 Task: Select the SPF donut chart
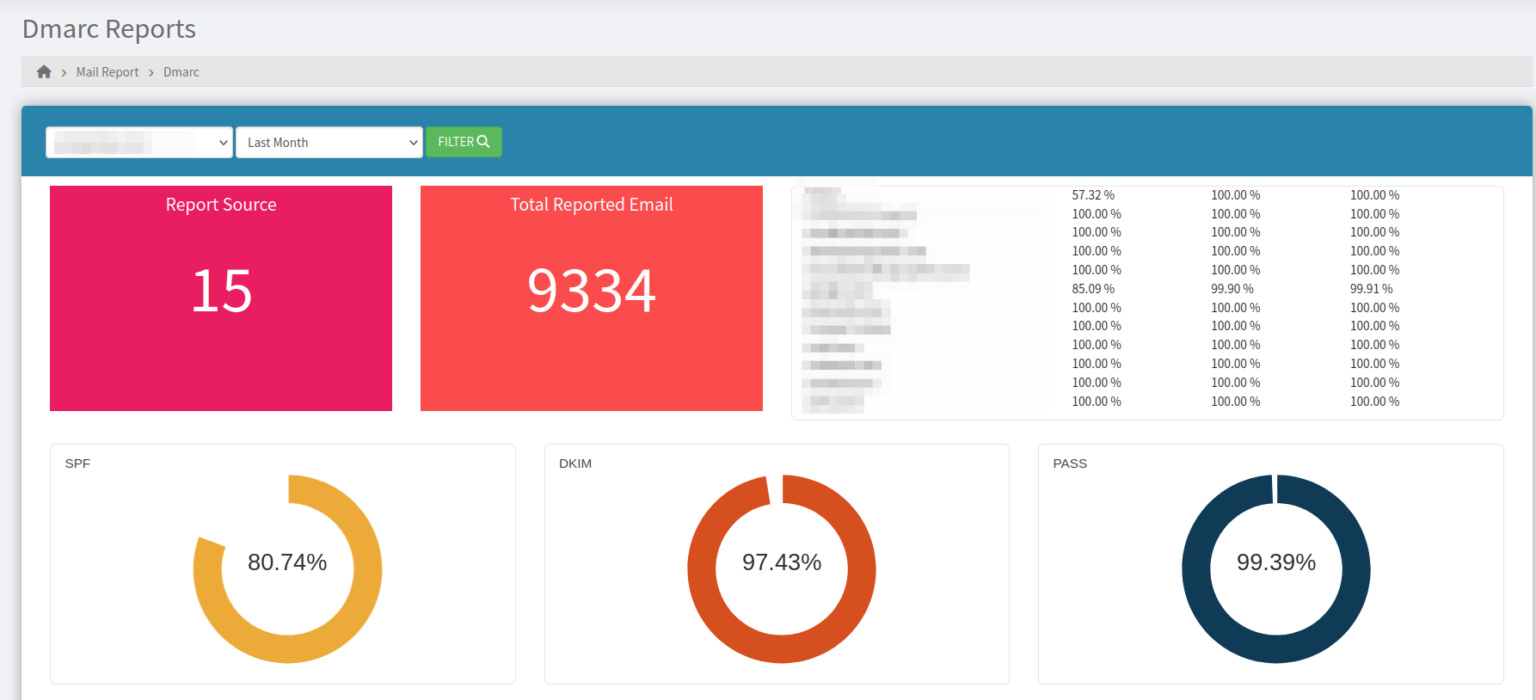pyautogui.click(x=287, y=563)
